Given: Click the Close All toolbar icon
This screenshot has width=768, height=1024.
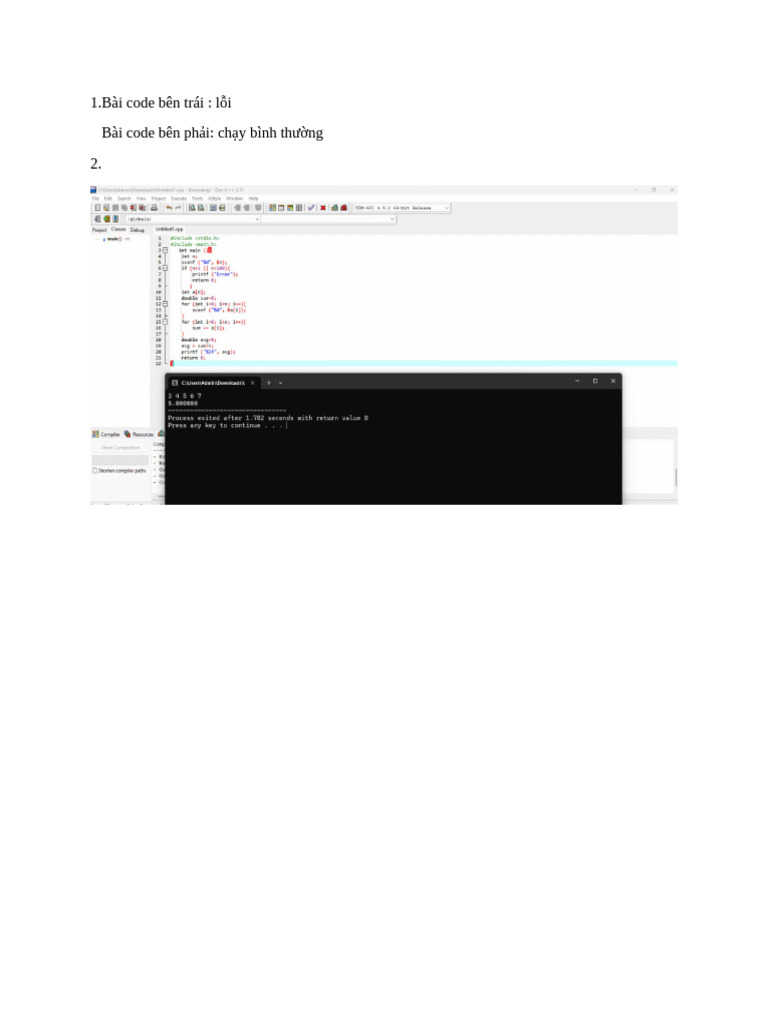Looking at the screenshot, I should (x=142, y=208).
